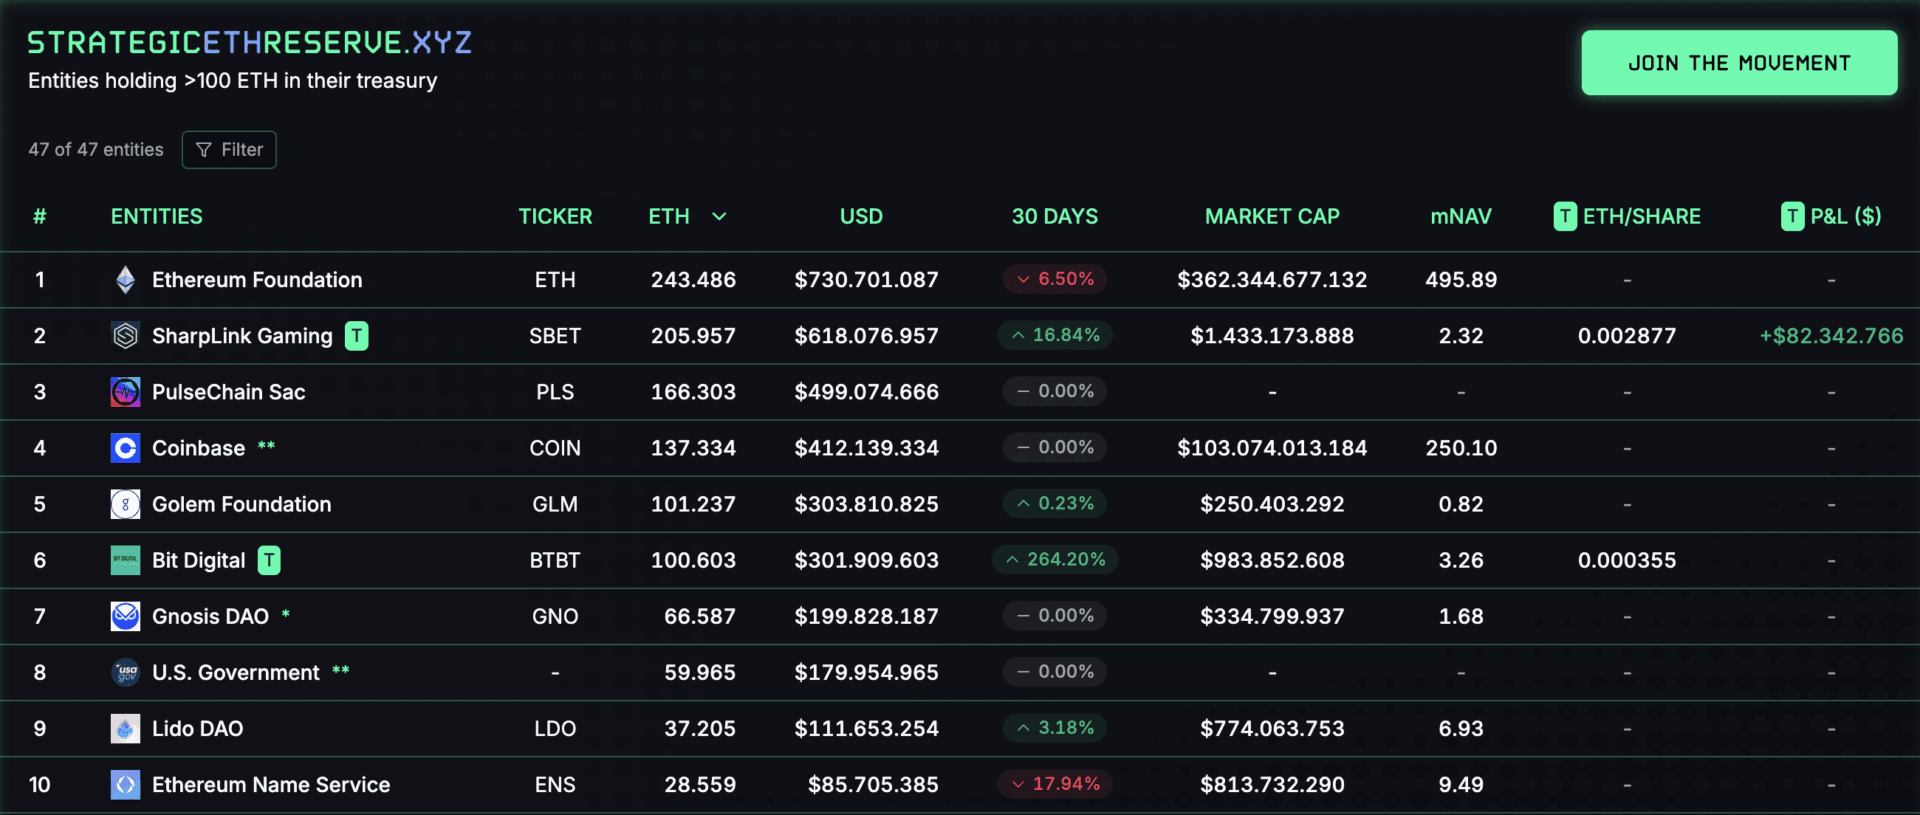Image resolution: width=1920 pixels, height=815 pixels.
Task: Open the Lido DAO entity name
Action: (x=197, y=728)
